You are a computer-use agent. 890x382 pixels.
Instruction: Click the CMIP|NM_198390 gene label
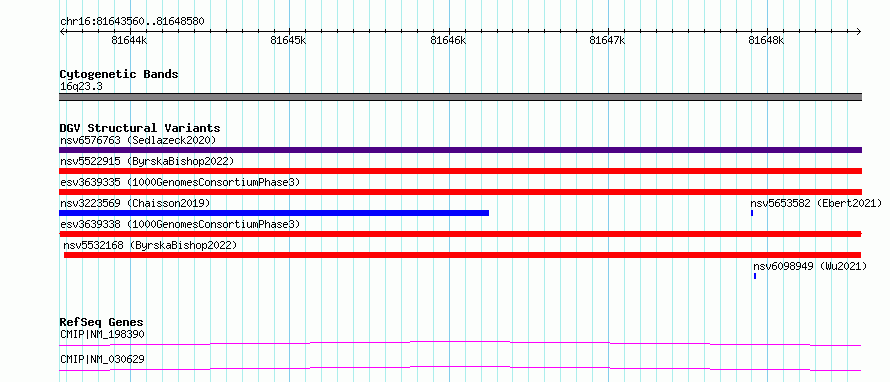(102, 334)
